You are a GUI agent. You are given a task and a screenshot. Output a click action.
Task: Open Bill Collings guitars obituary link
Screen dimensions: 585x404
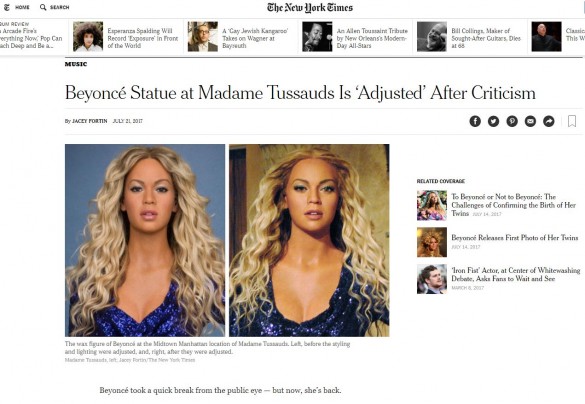coord(486,38)
